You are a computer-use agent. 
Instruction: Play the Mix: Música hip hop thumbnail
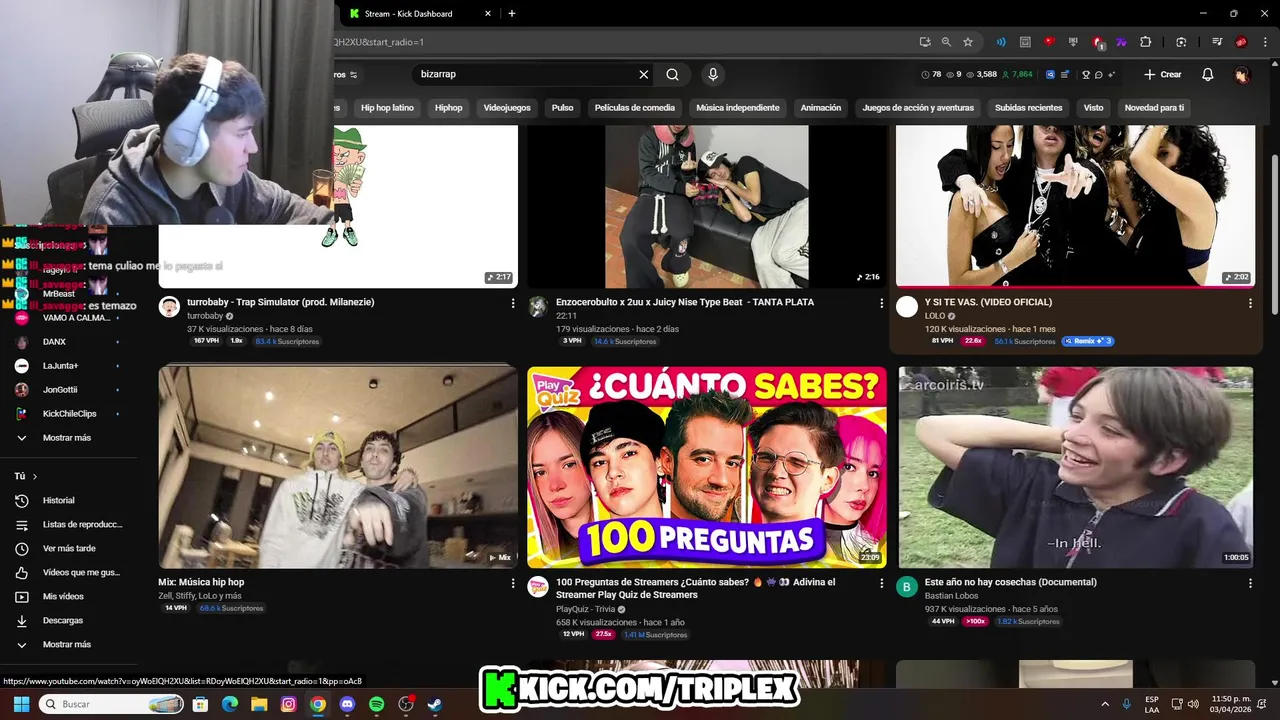[x=338, y=467]
